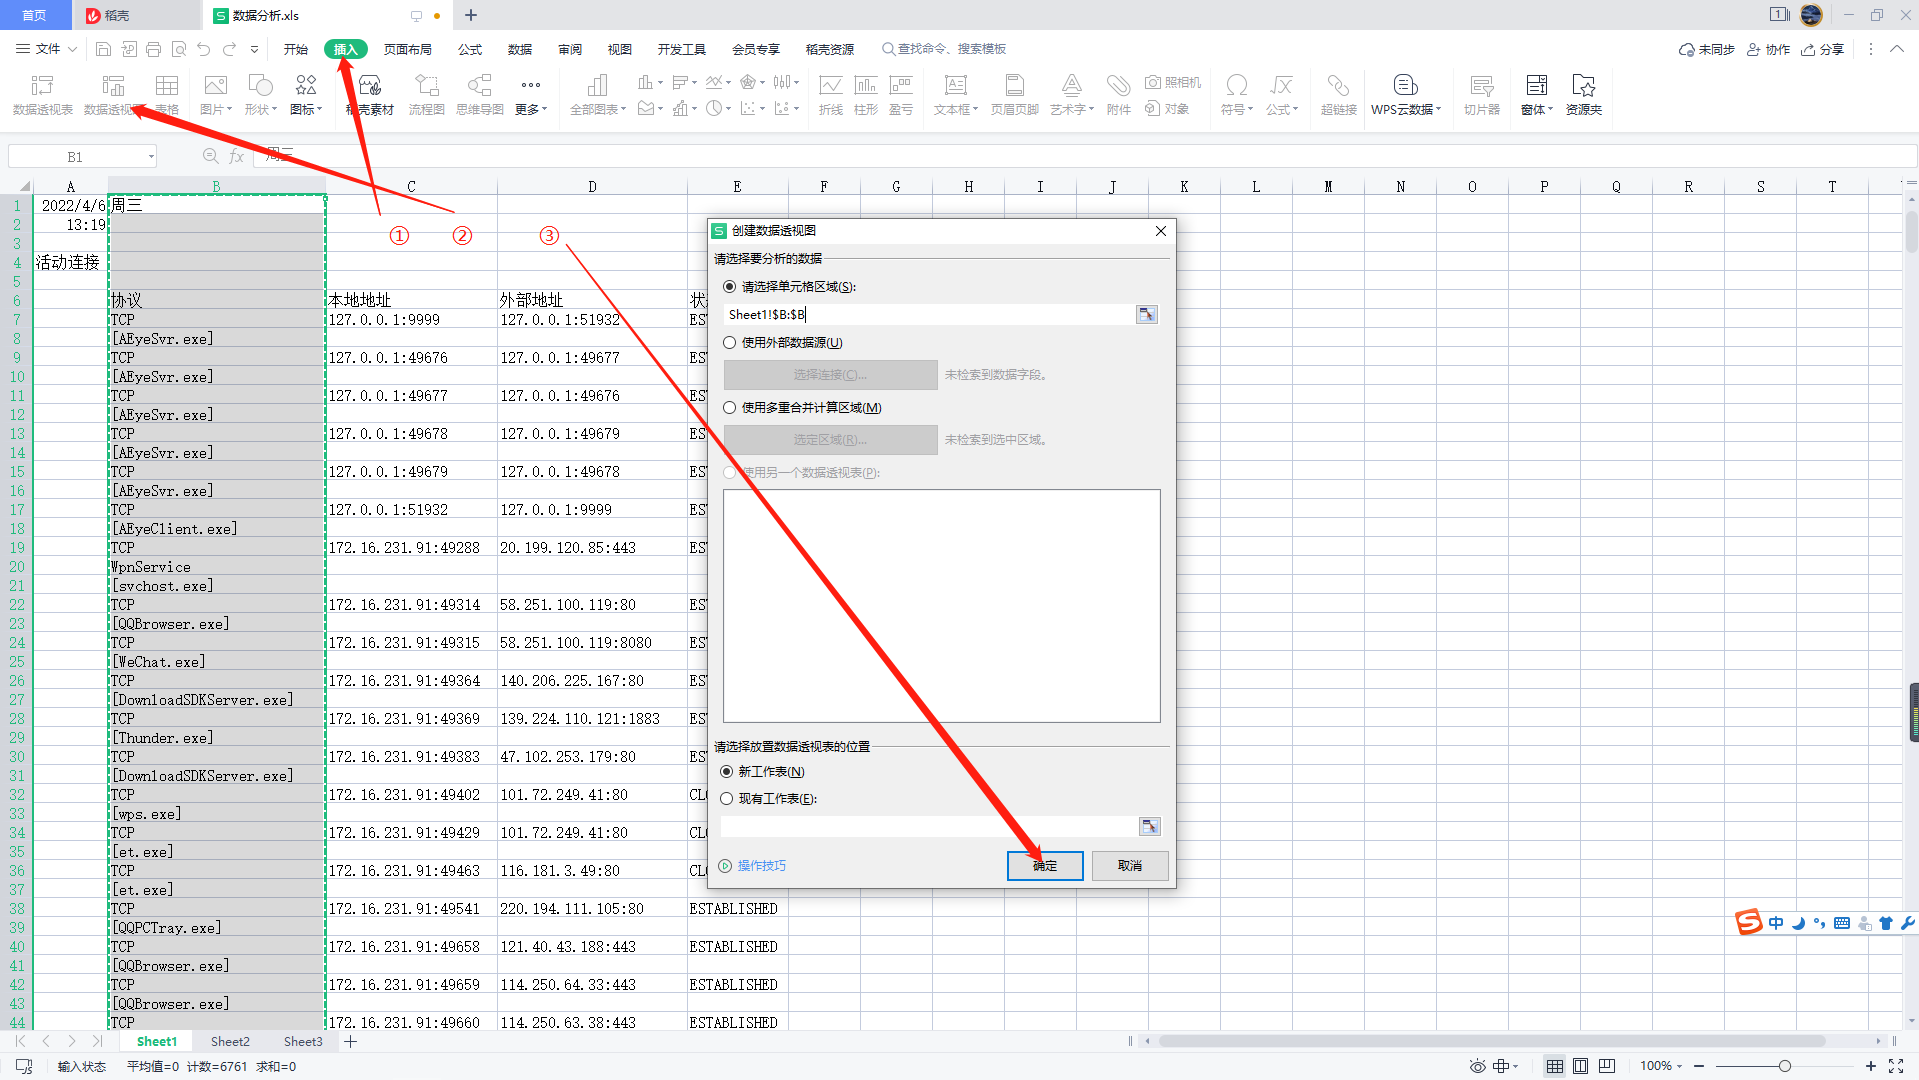Click the 分享 share button

click(1823, 49)
